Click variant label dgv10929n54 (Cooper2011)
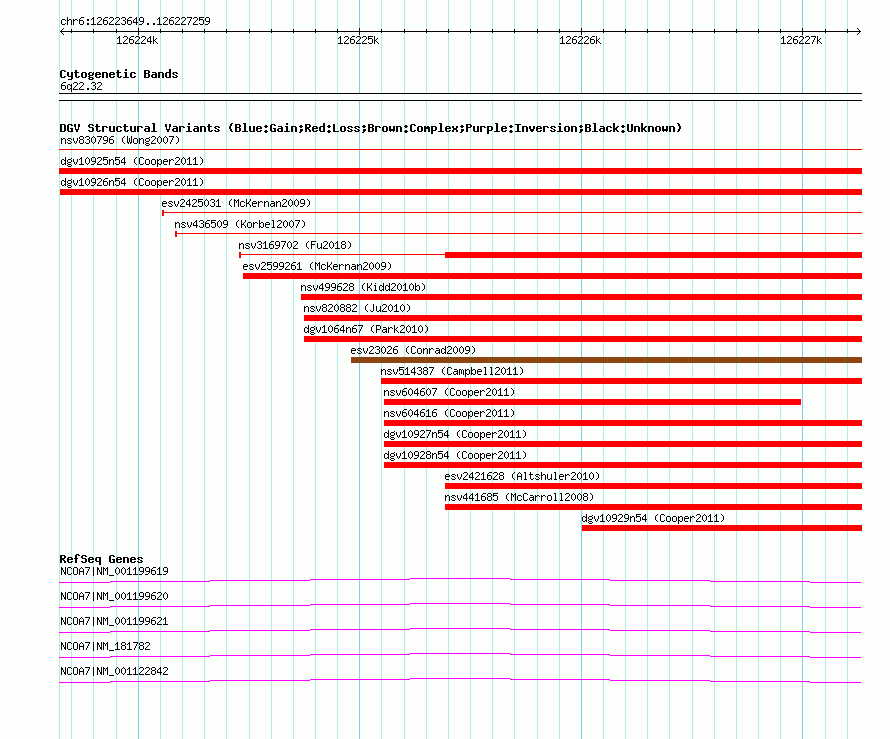The height and width of the screenshot is (739, 890). (653, 518)
